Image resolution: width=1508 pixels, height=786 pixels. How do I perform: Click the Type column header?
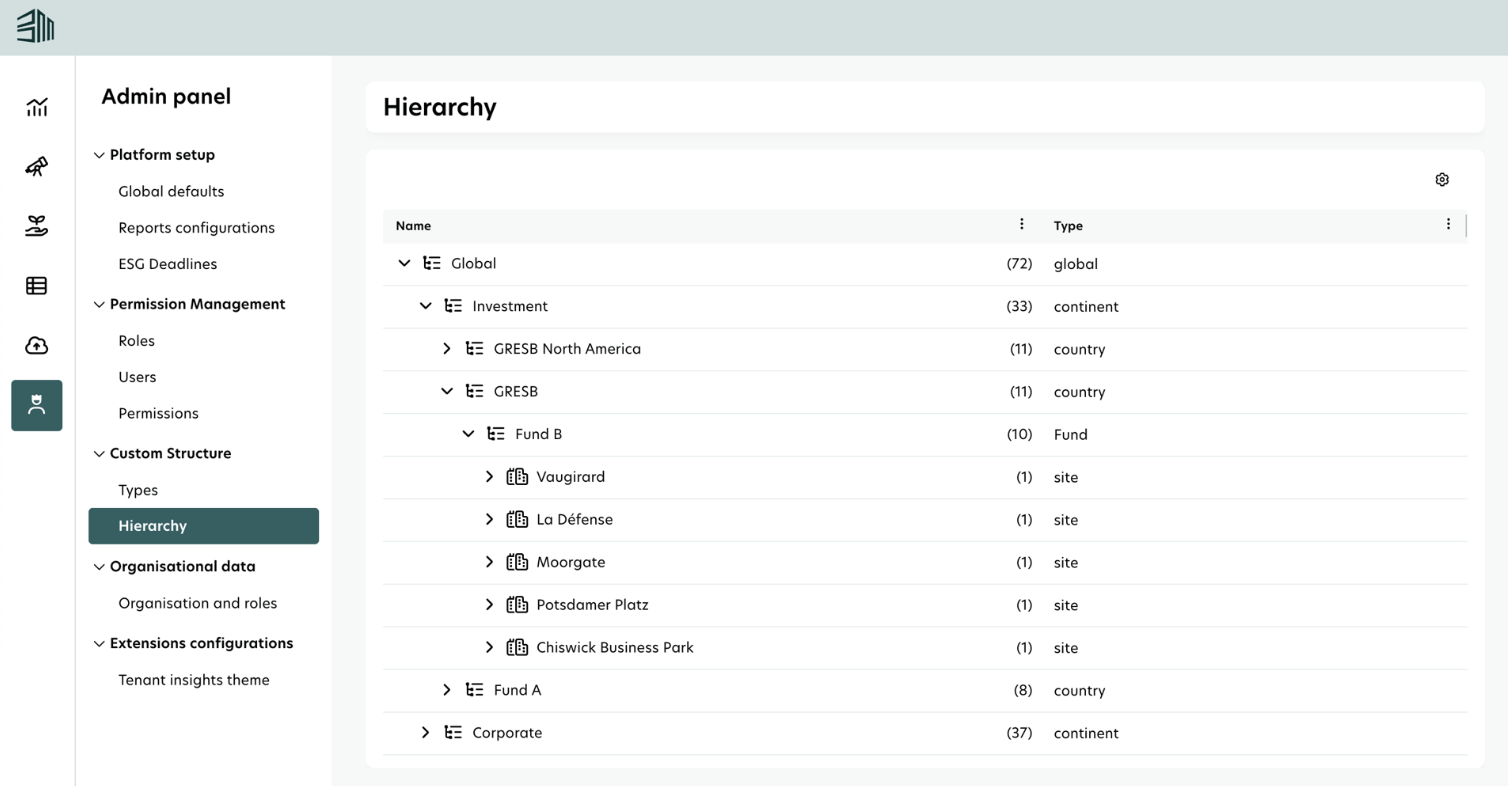(1068, 226)
